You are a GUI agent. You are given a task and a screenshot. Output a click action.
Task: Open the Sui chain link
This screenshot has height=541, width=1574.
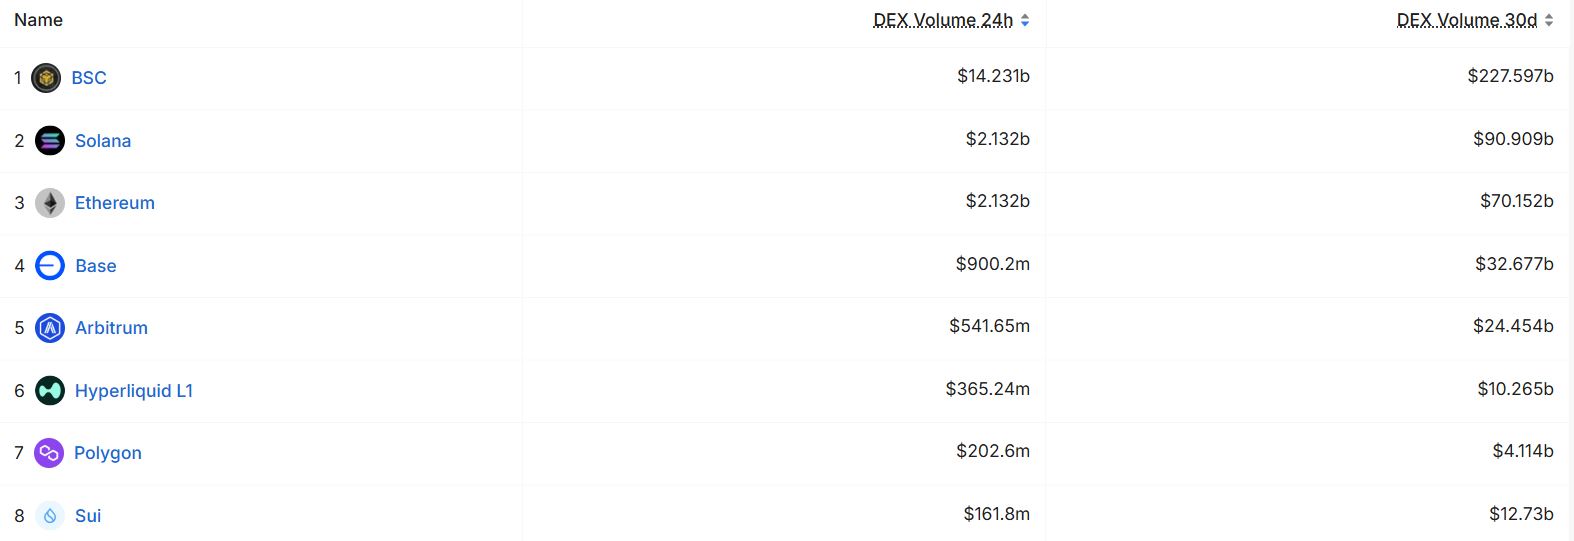pyautogui.click(x=88, y=516)
